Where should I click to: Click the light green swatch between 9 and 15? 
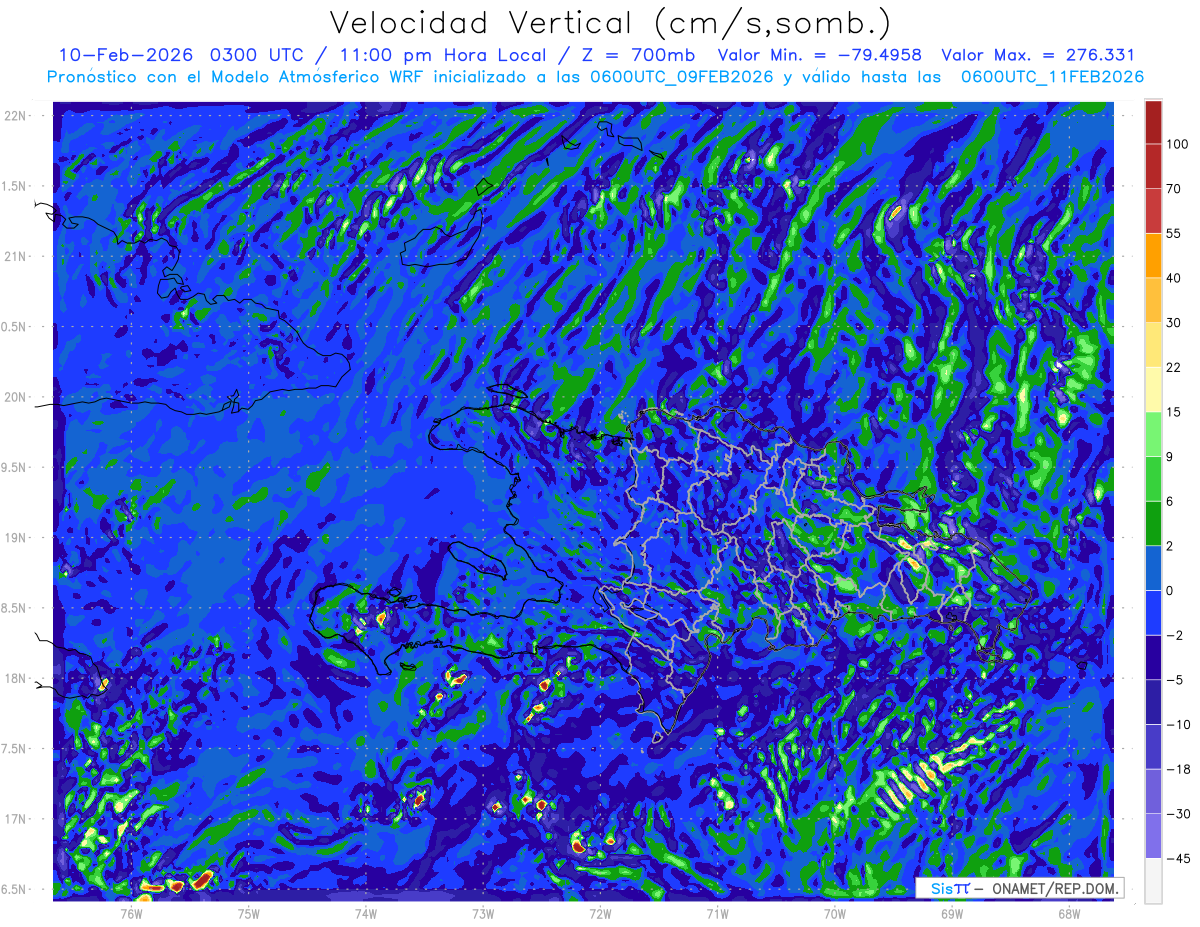click(1153, 434)
